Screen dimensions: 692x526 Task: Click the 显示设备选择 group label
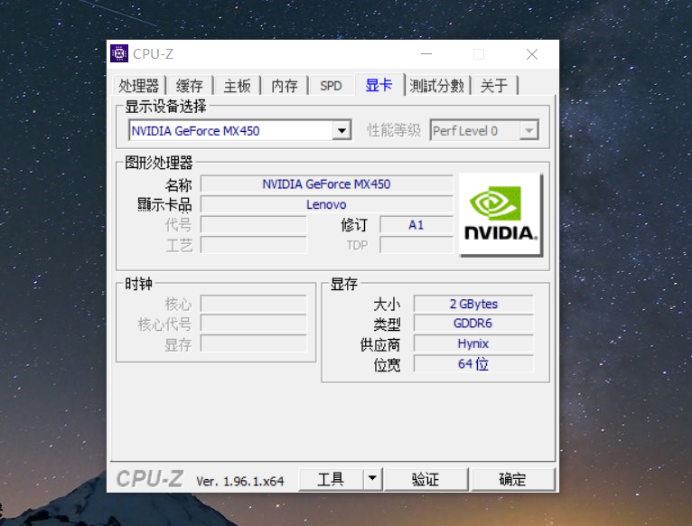point(165,106)
